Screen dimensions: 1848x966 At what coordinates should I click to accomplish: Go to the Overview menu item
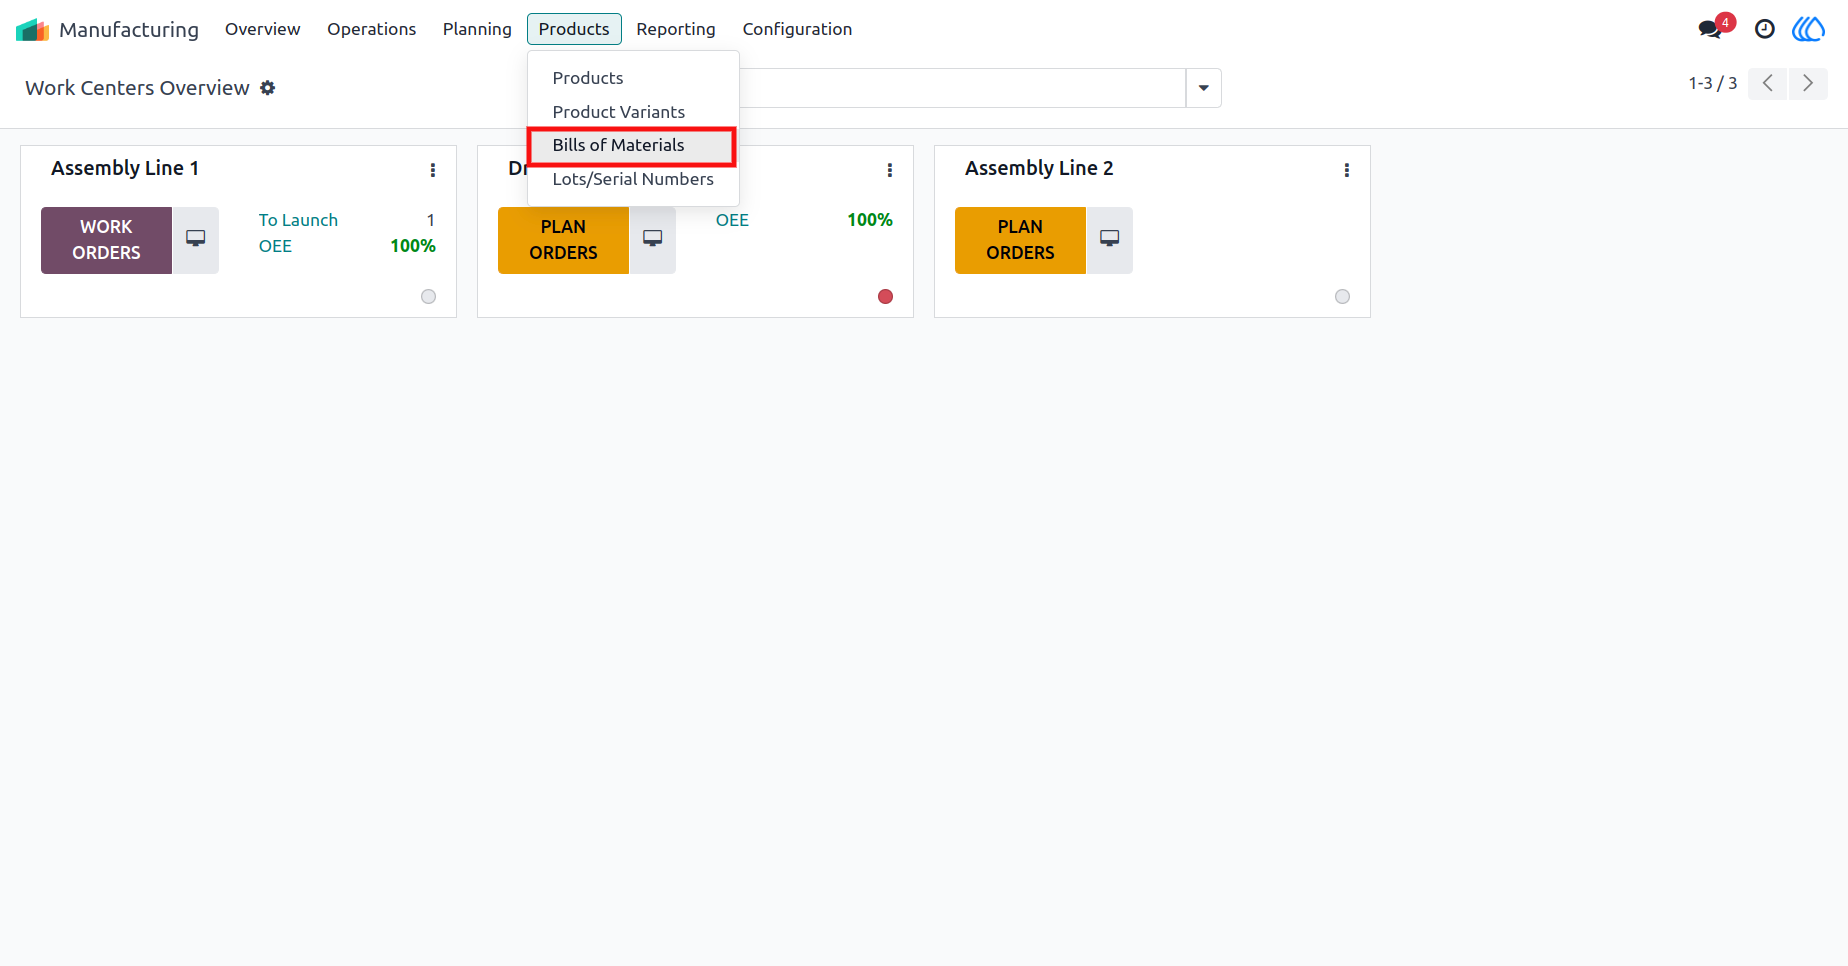262,29
